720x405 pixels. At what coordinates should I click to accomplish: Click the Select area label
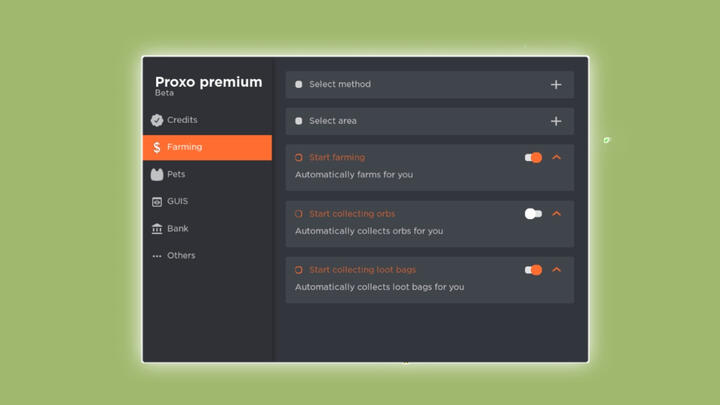(333, 121)
